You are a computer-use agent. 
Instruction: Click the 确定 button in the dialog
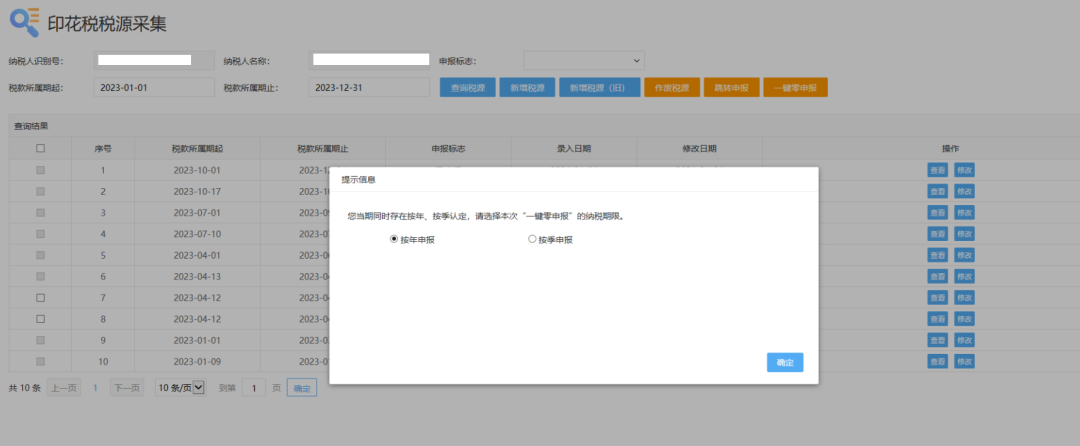785,363
